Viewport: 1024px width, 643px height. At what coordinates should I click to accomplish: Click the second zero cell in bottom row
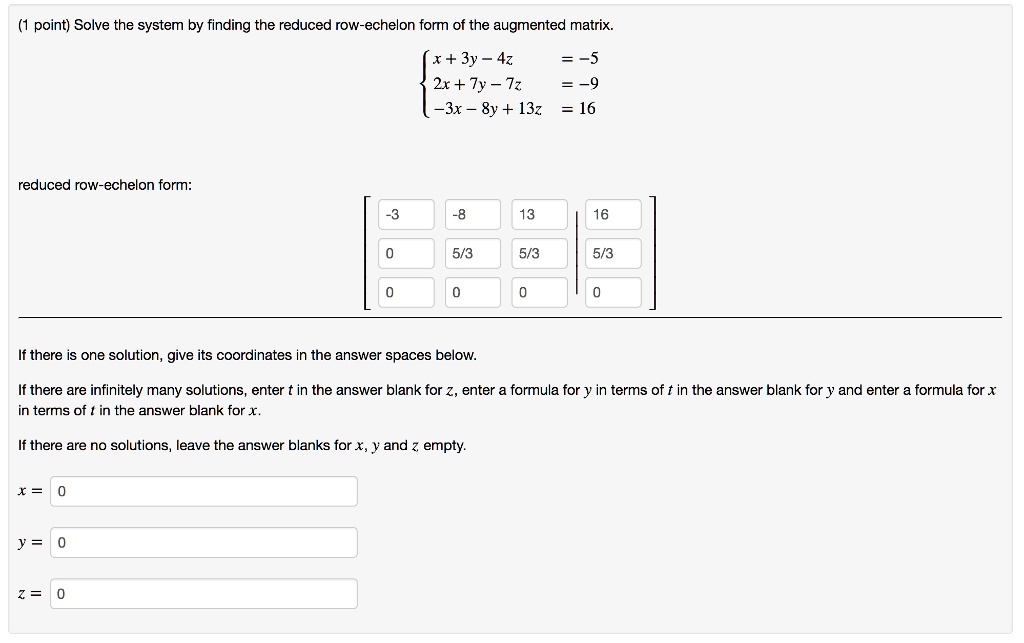coord(472,292)
